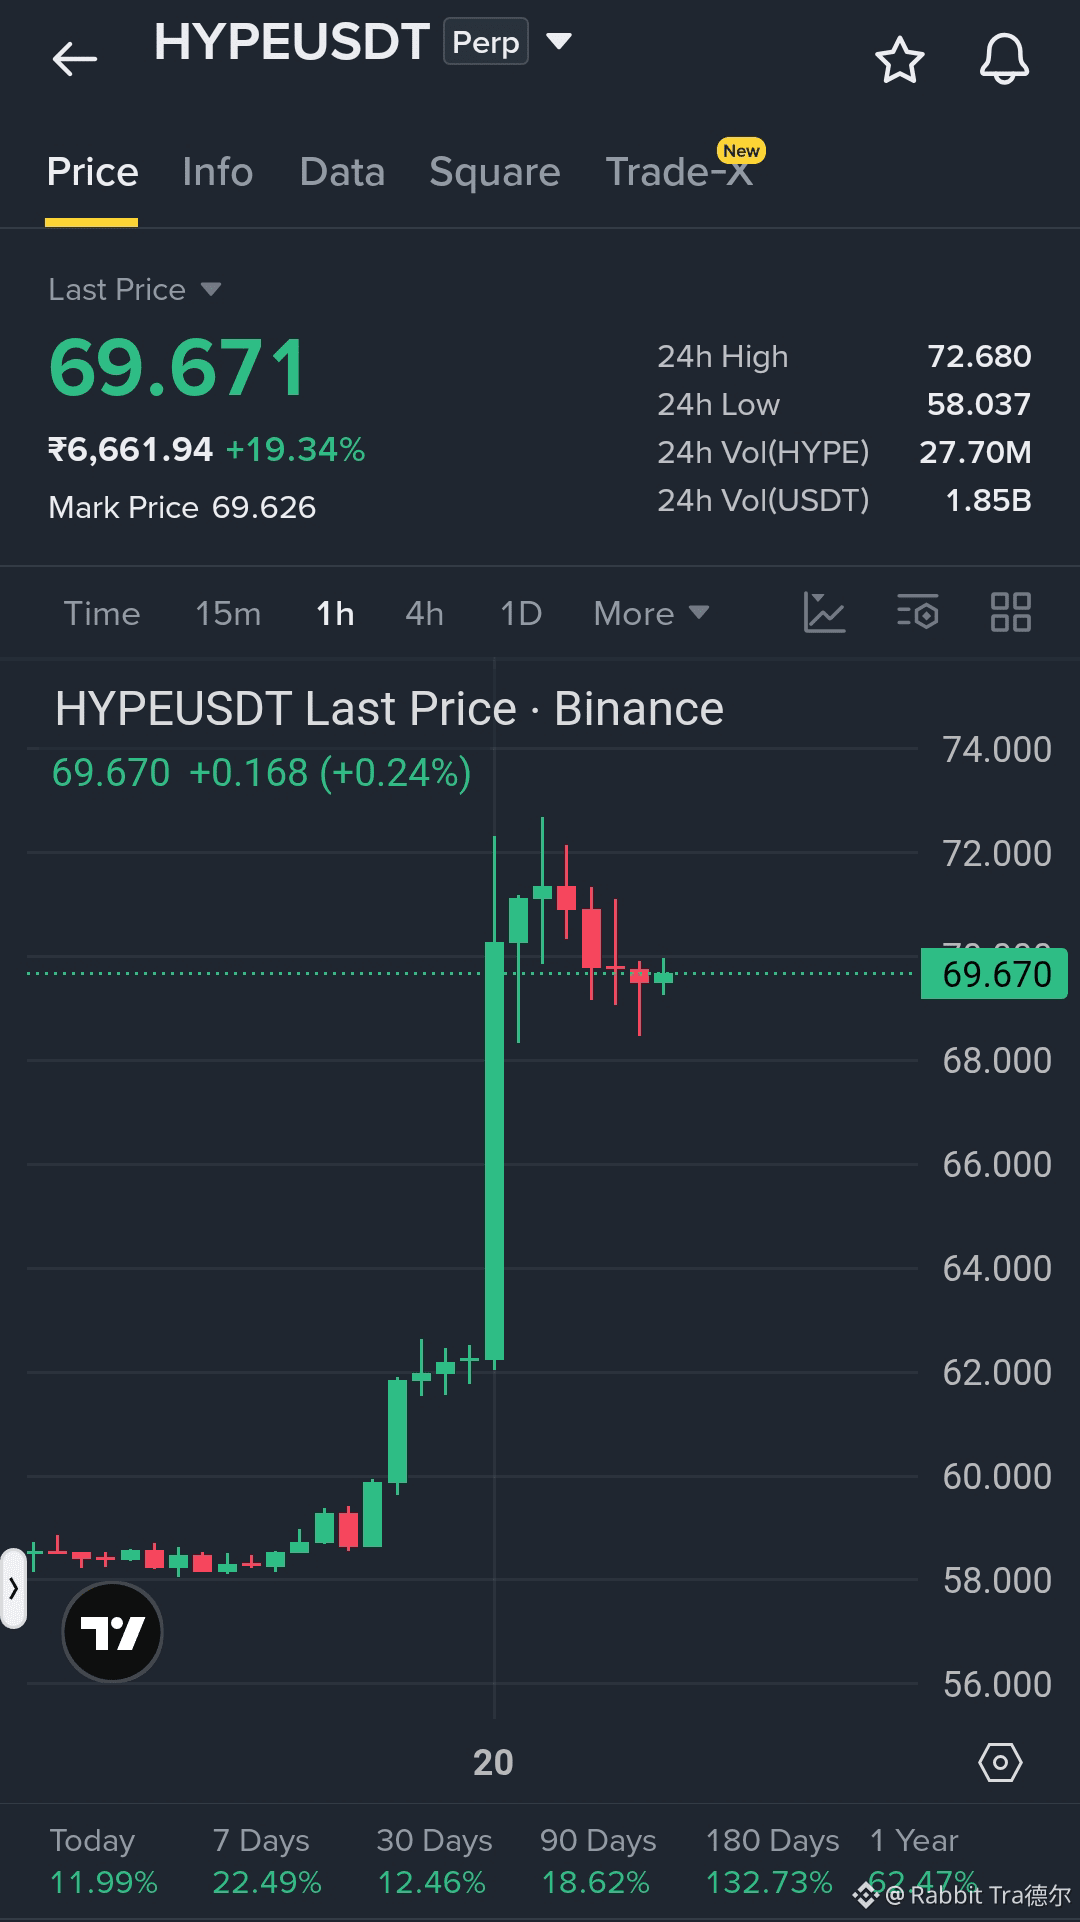The height and width of the screenshot is (1922, 1080).
Task: Select the 1h chart interval
Action: click(335, 613)
